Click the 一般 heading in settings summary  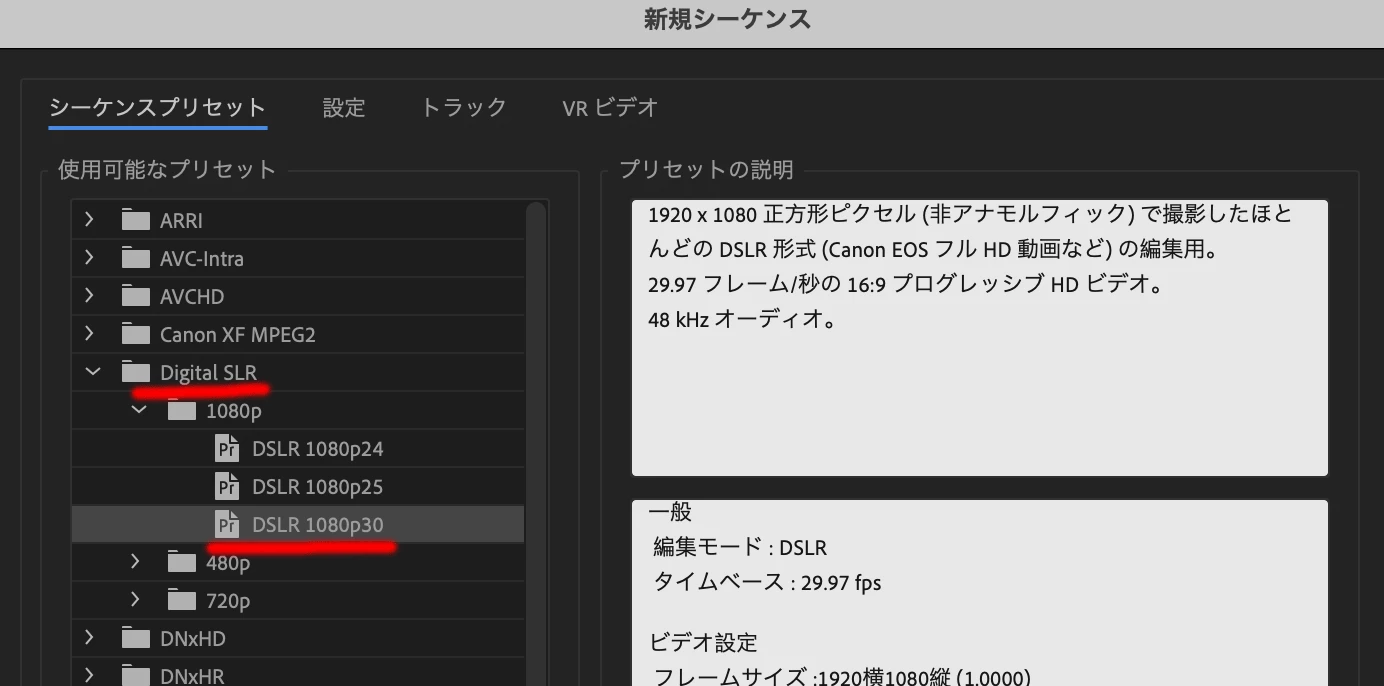tap(670, 512)
